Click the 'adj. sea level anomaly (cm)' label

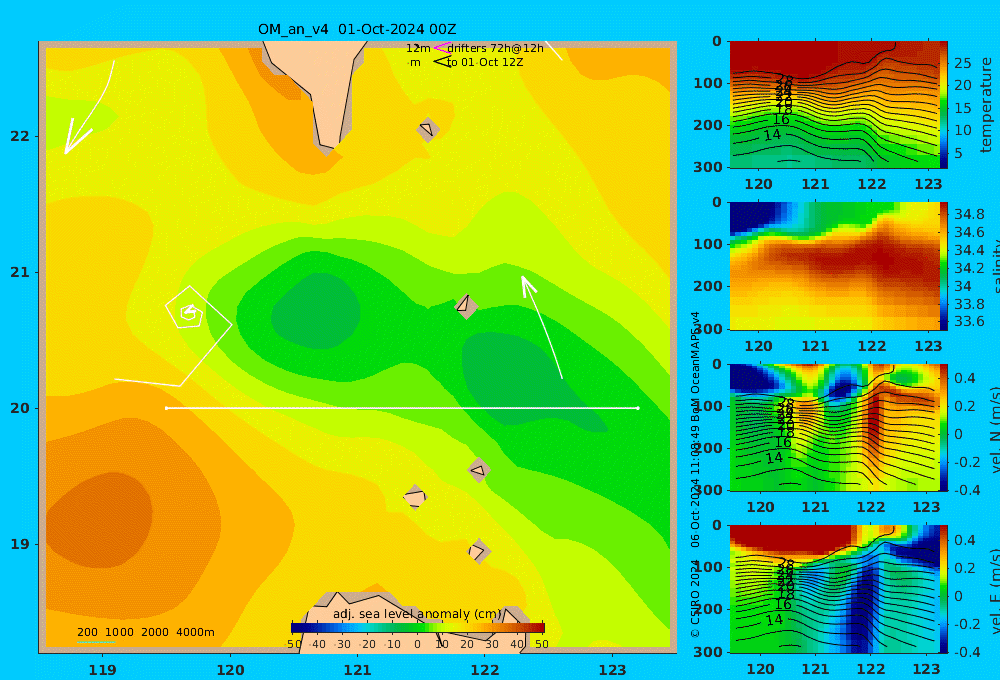coord(418,614)
